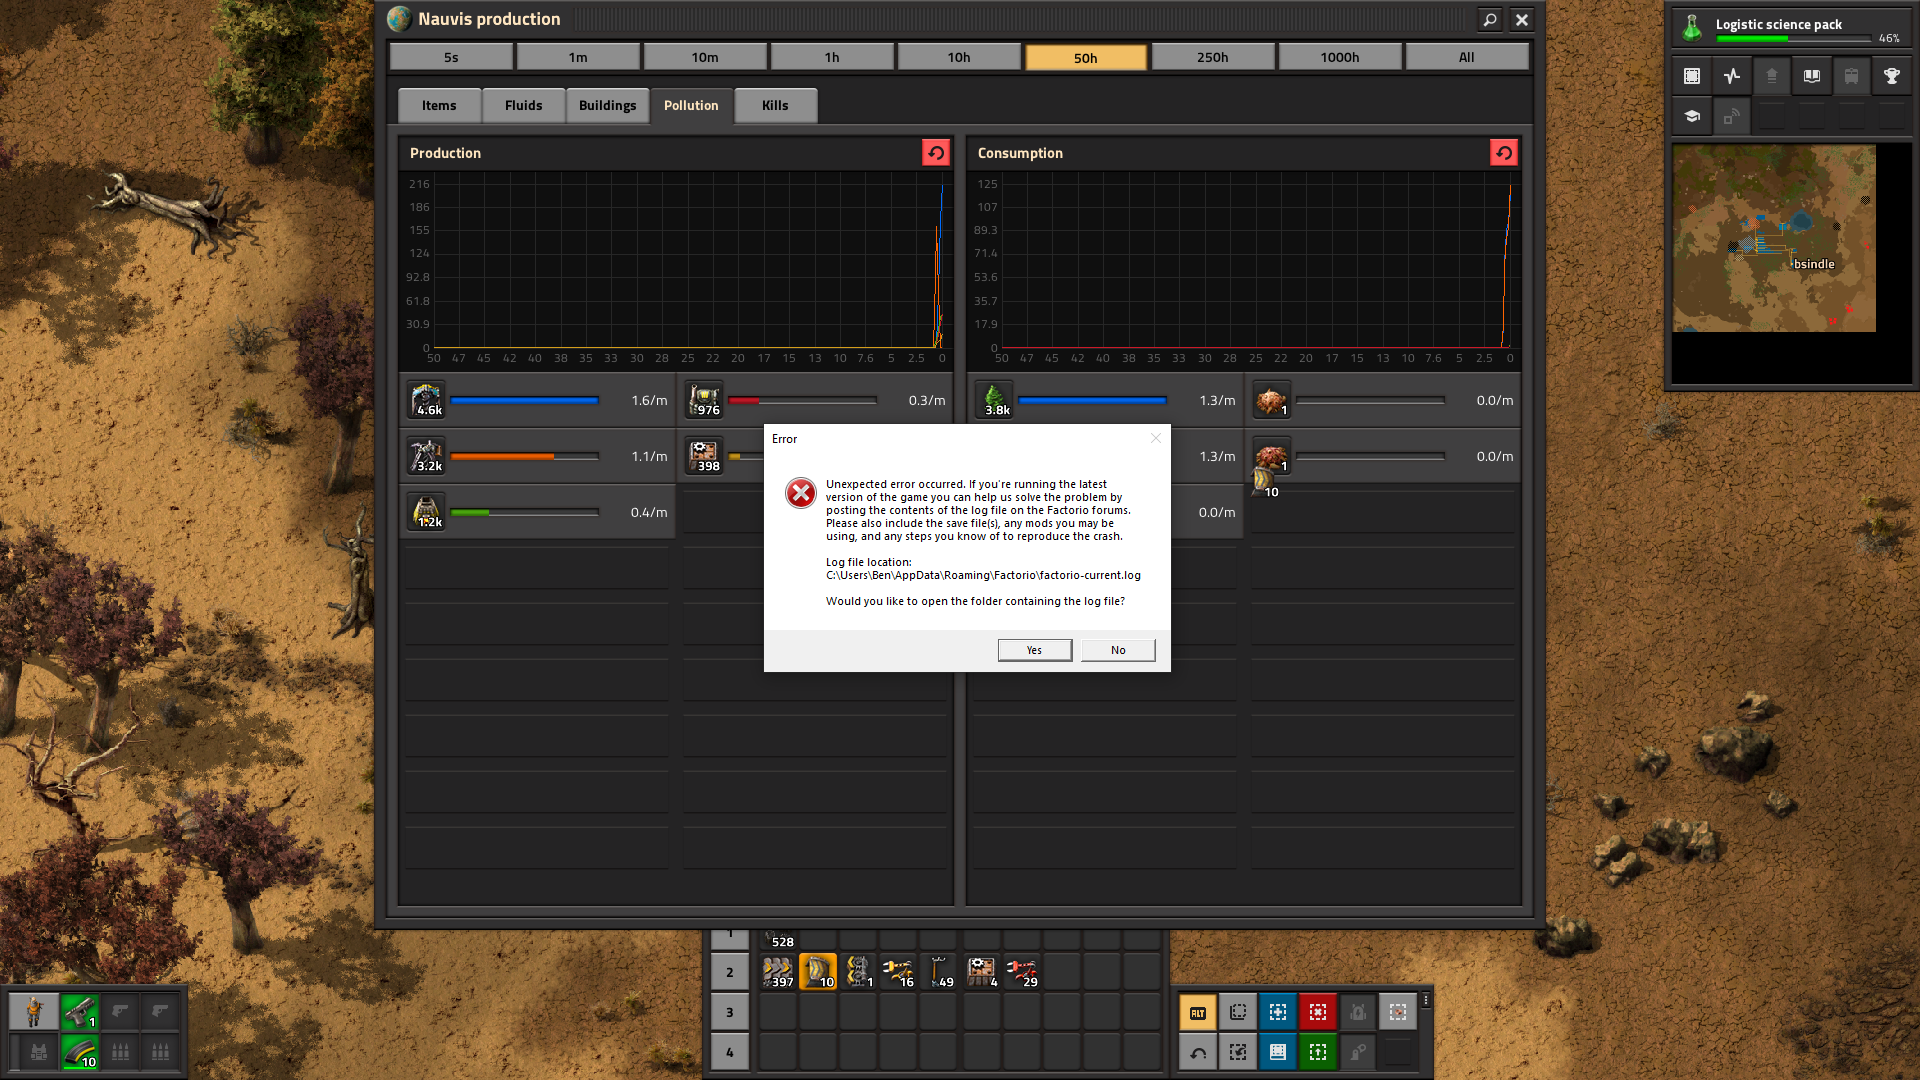
Task: Select quickbar row 2 button
Action: (730, 972)
